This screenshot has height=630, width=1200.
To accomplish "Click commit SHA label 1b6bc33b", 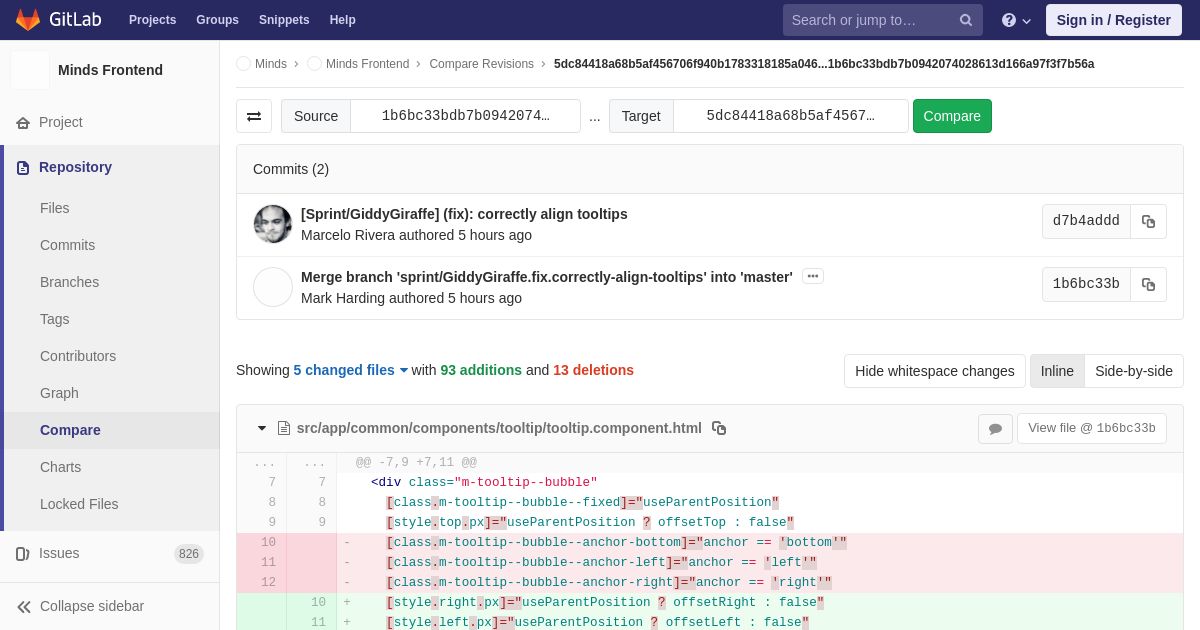I will point(1086,285).
